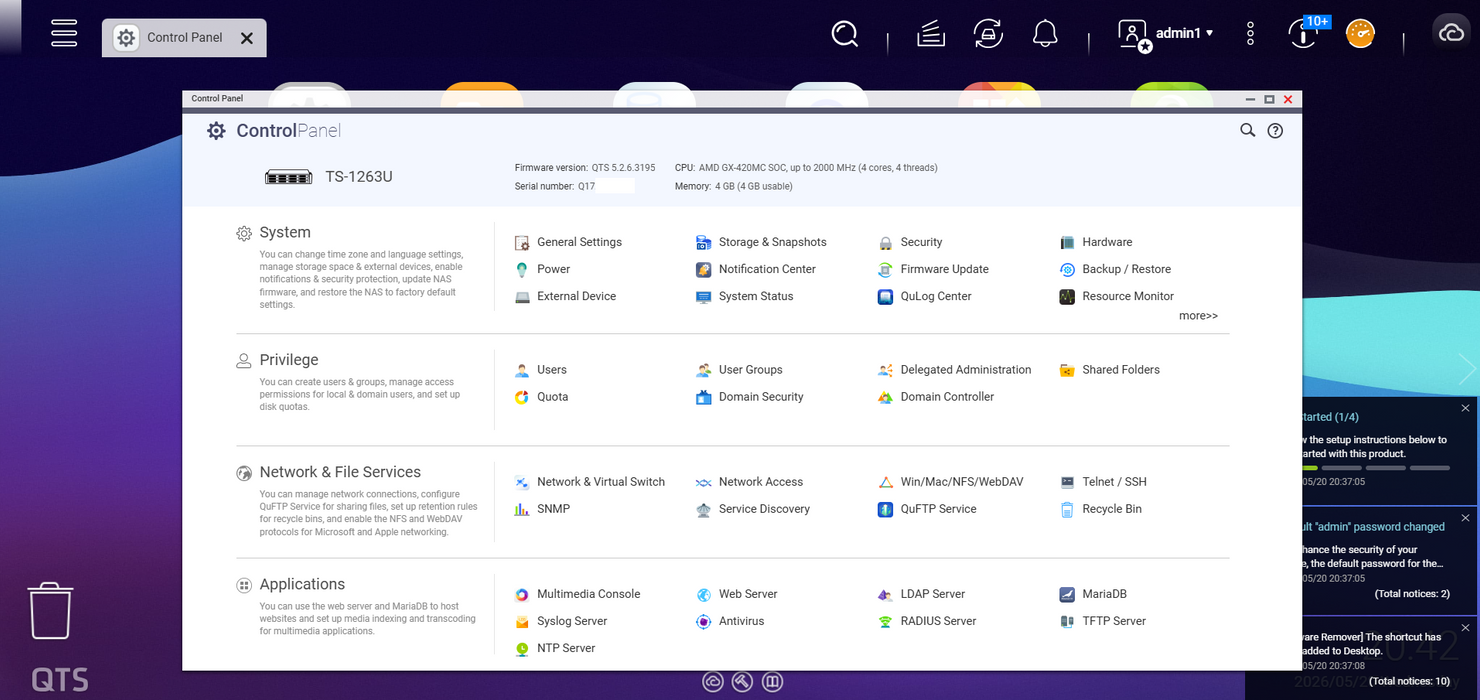
Task: Open Win/Mac/NFS/WebDAV link
Action: pos(962,482)
